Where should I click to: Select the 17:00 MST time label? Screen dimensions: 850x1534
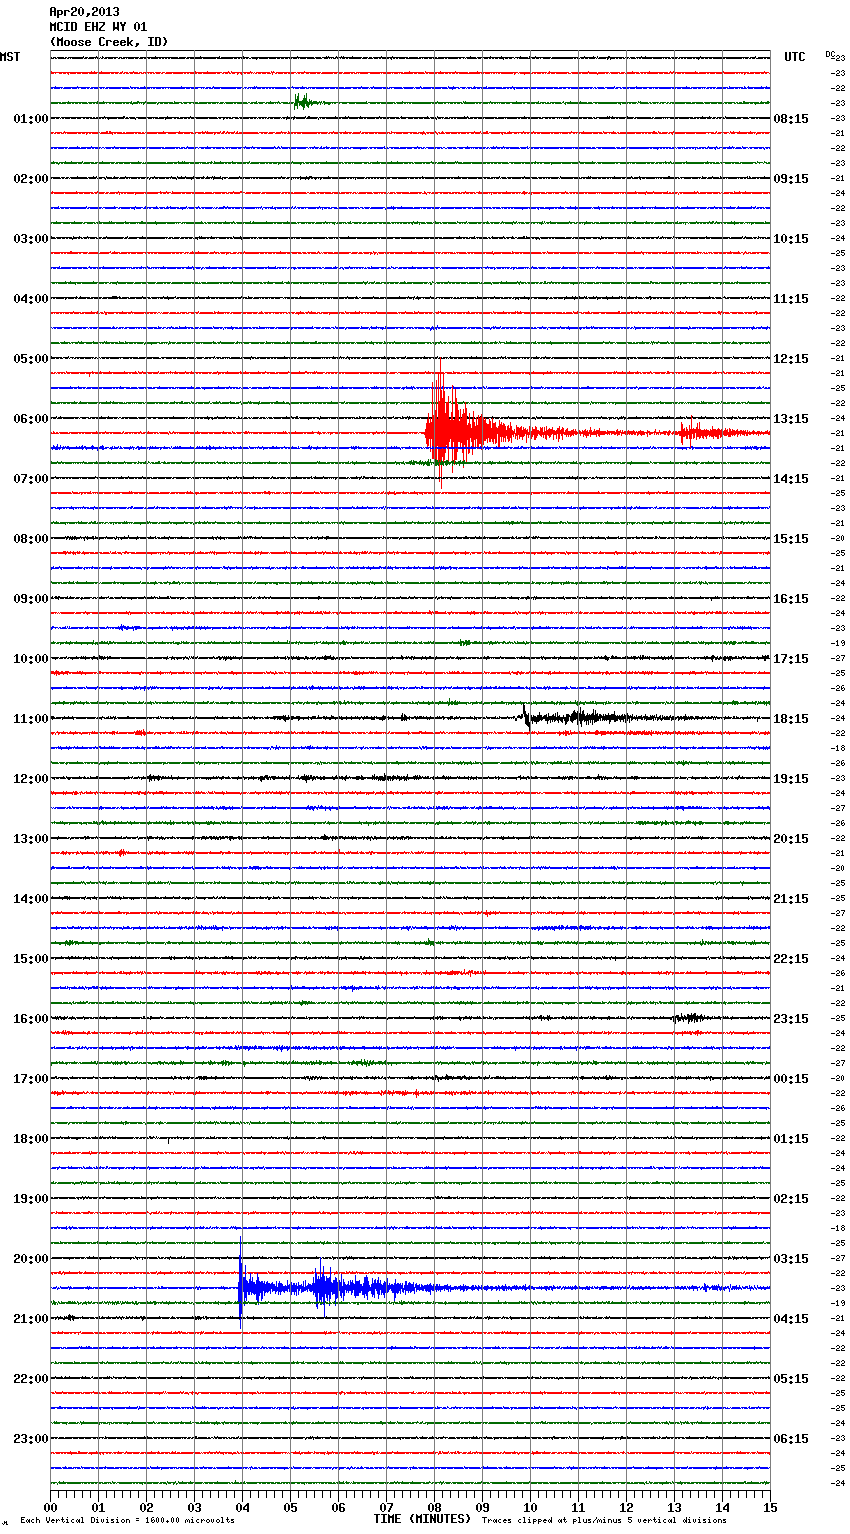coord(30,1079)
